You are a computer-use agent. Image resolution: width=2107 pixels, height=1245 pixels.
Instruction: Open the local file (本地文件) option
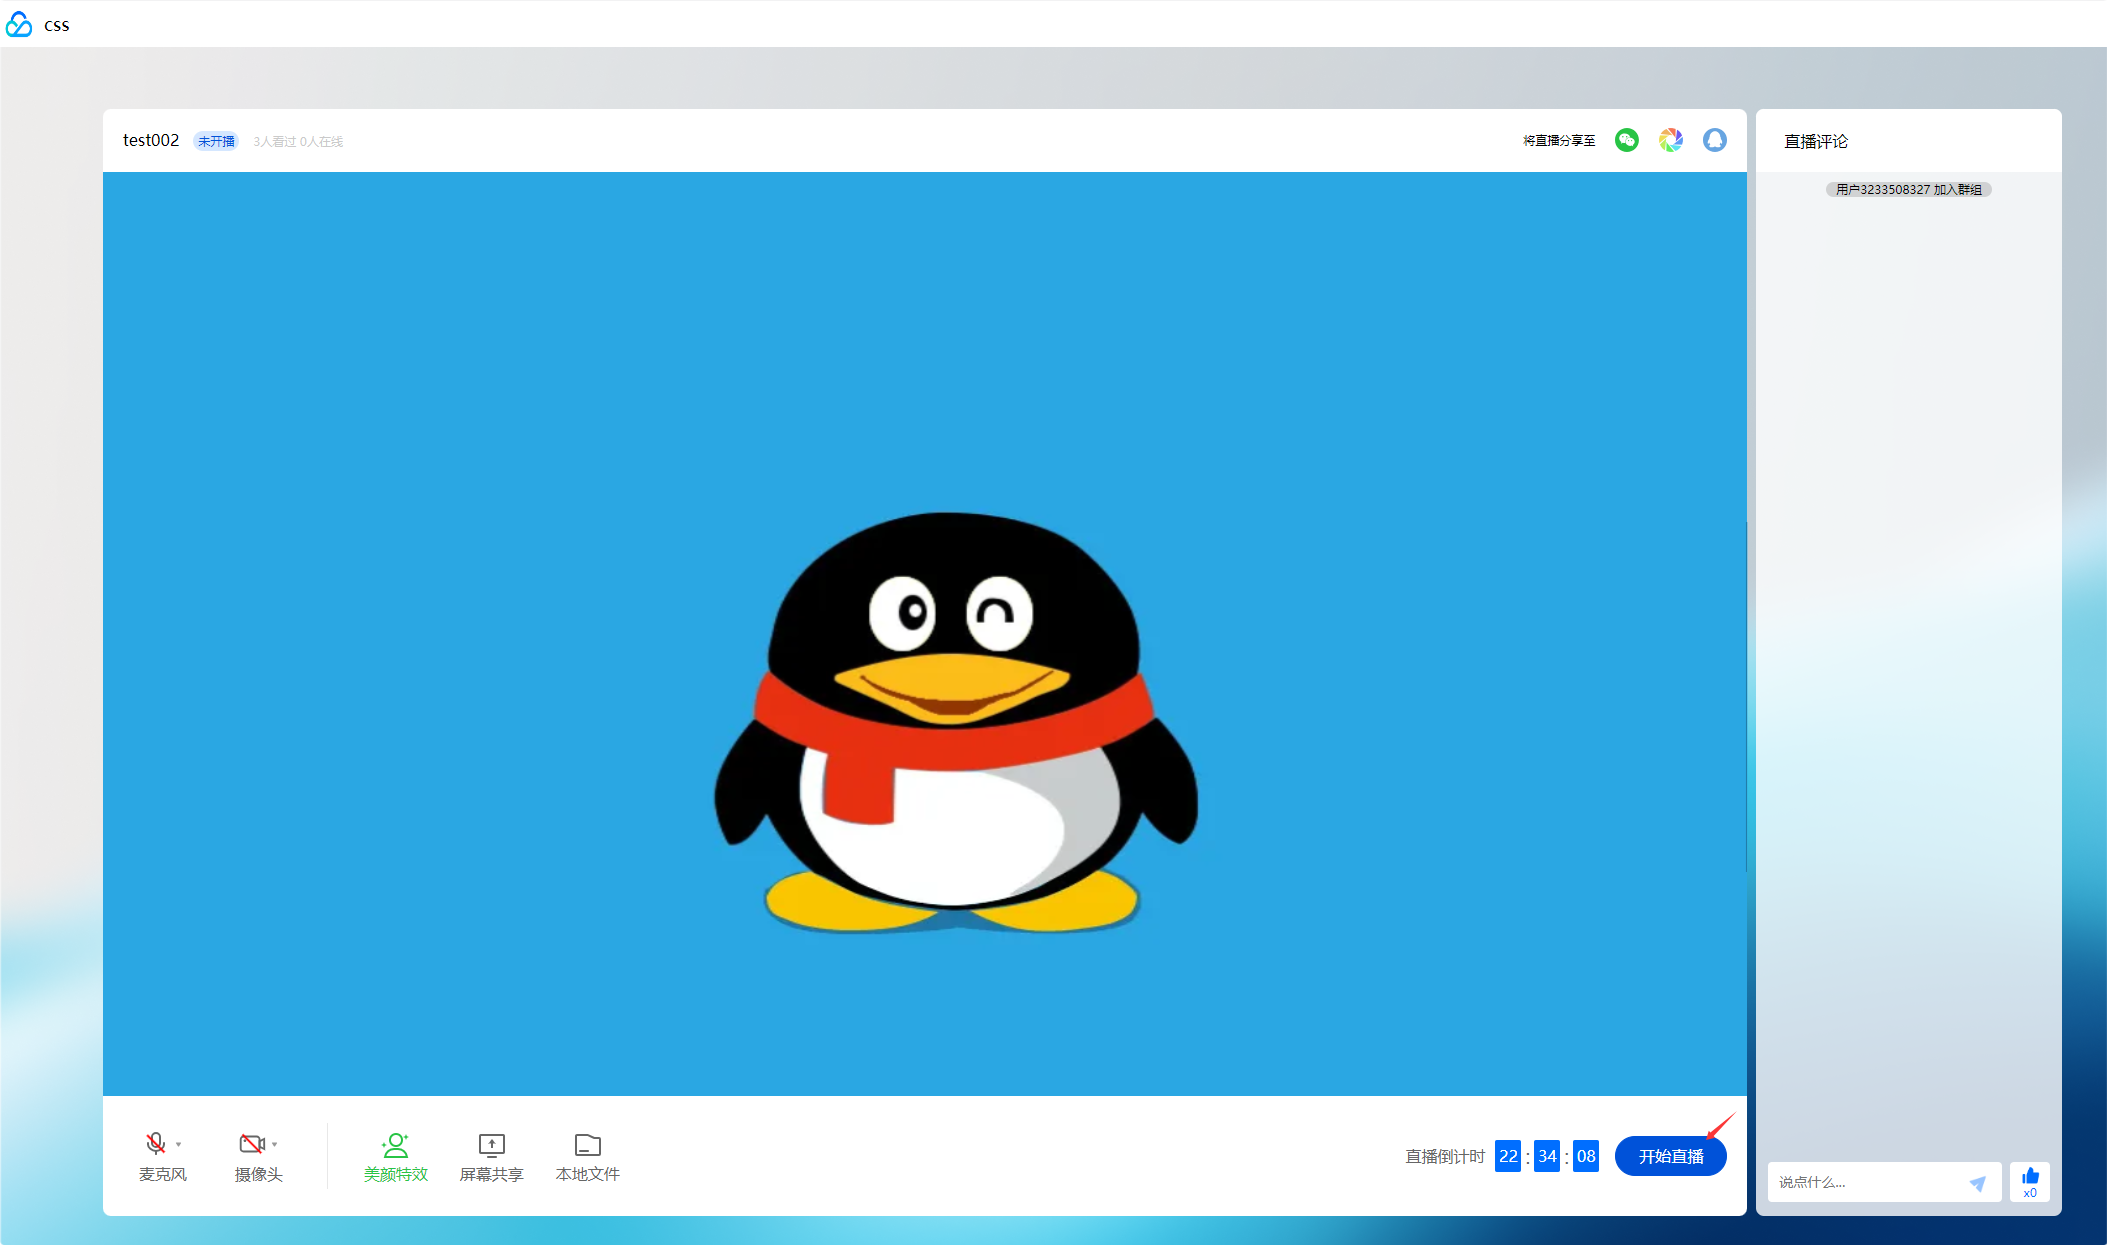[x=588, y=1158]
